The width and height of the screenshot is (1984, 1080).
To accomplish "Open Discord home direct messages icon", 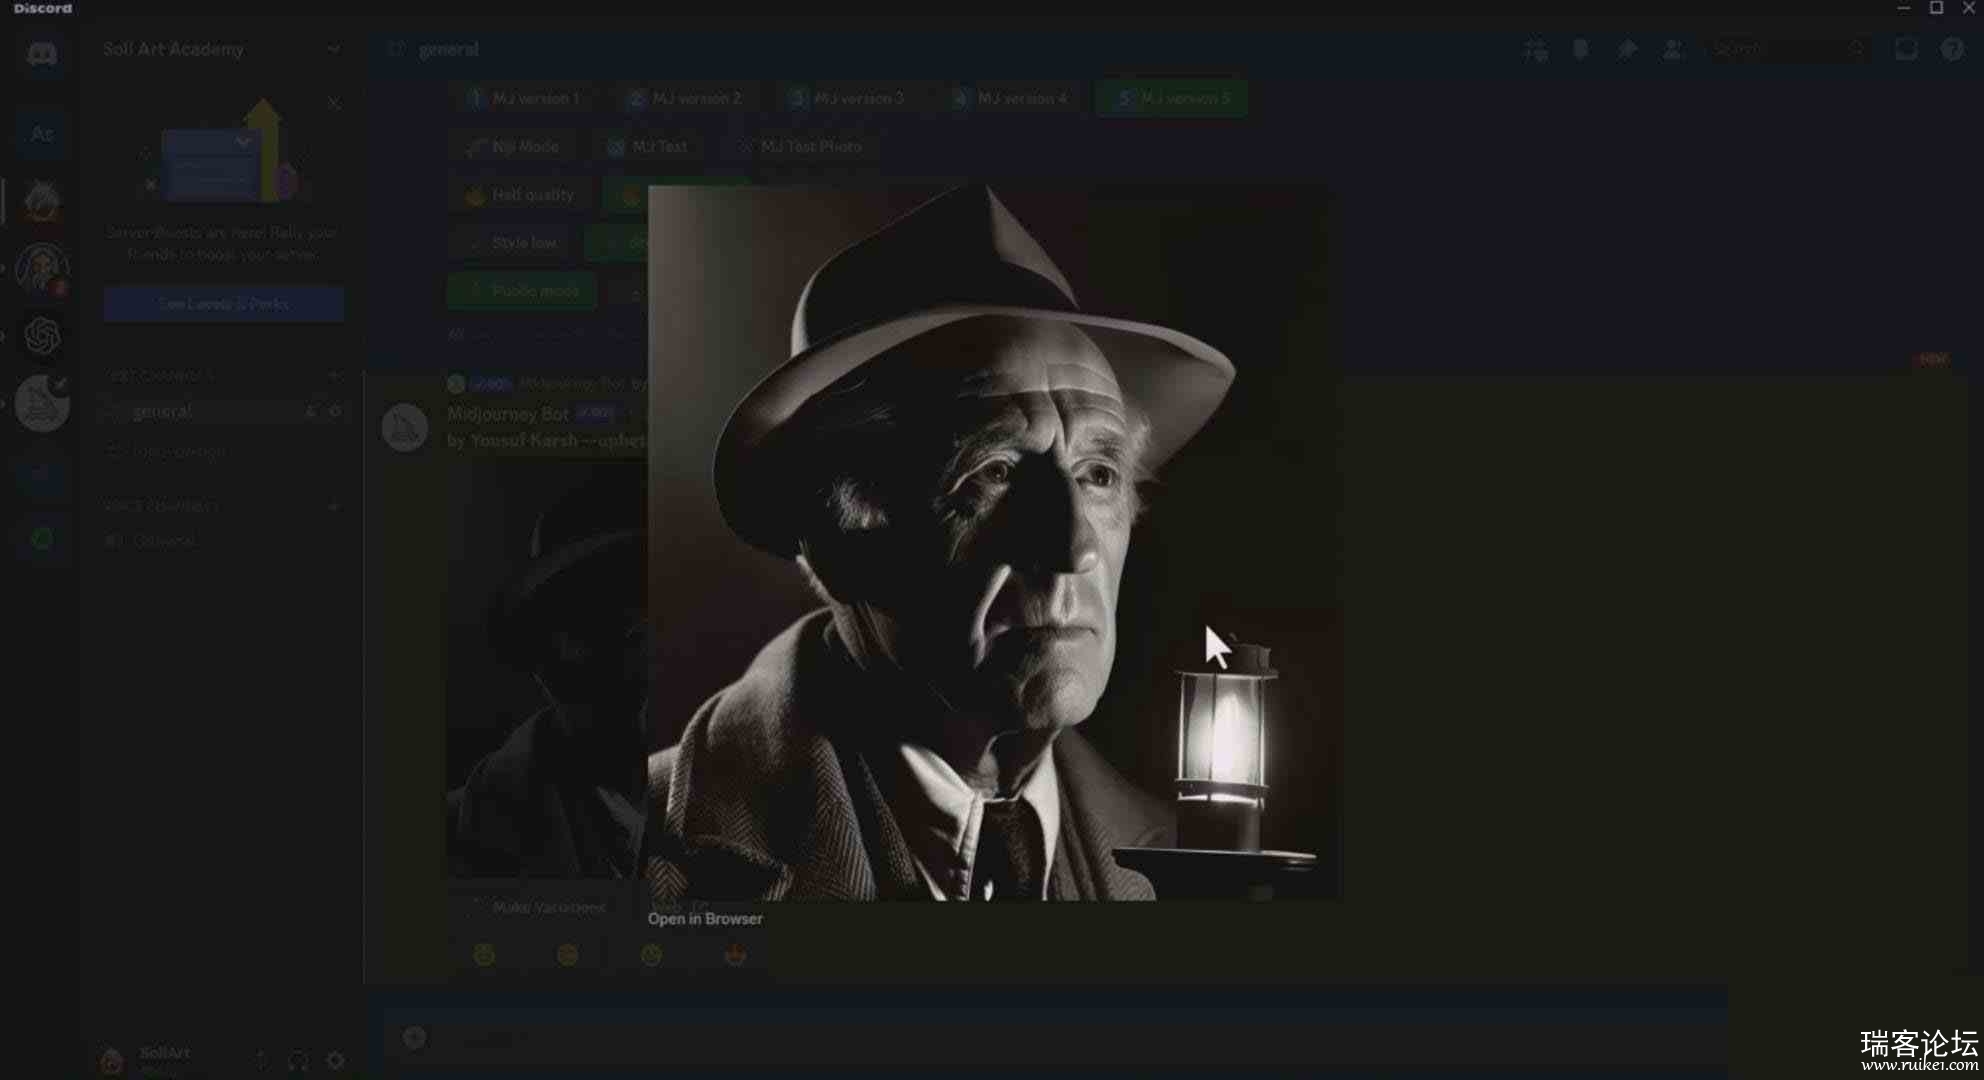I will click(42, 52).
